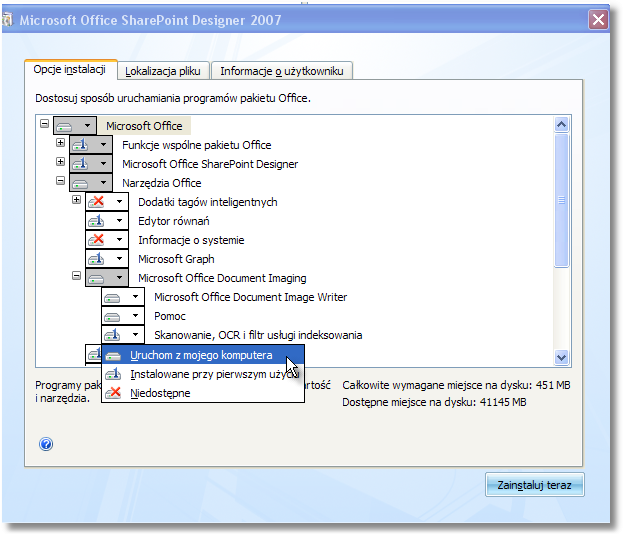Click red X icon for Dodatki tagów inteligentnych
This screenshot has height=537, width=624.
96,202
